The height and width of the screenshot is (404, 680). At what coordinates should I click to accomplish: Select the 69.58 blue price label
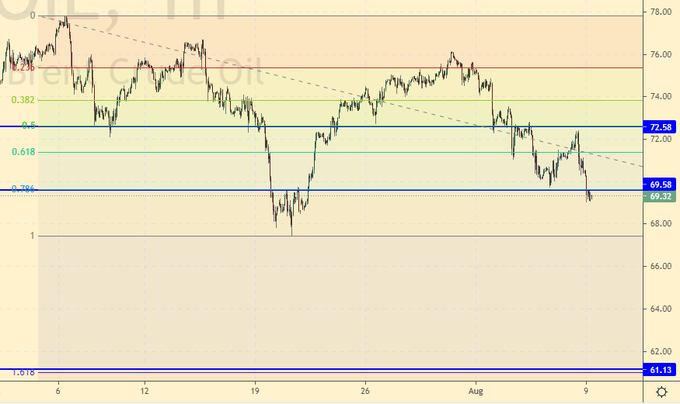click(660, 185)
